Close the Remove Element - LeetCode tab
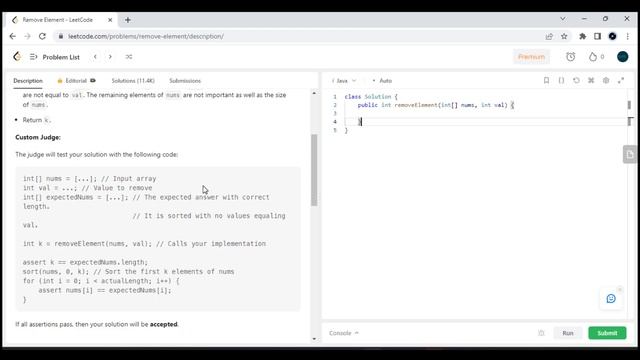Viewport: 640px width, 360px height. pyautogui.click(x=110, y=20)
